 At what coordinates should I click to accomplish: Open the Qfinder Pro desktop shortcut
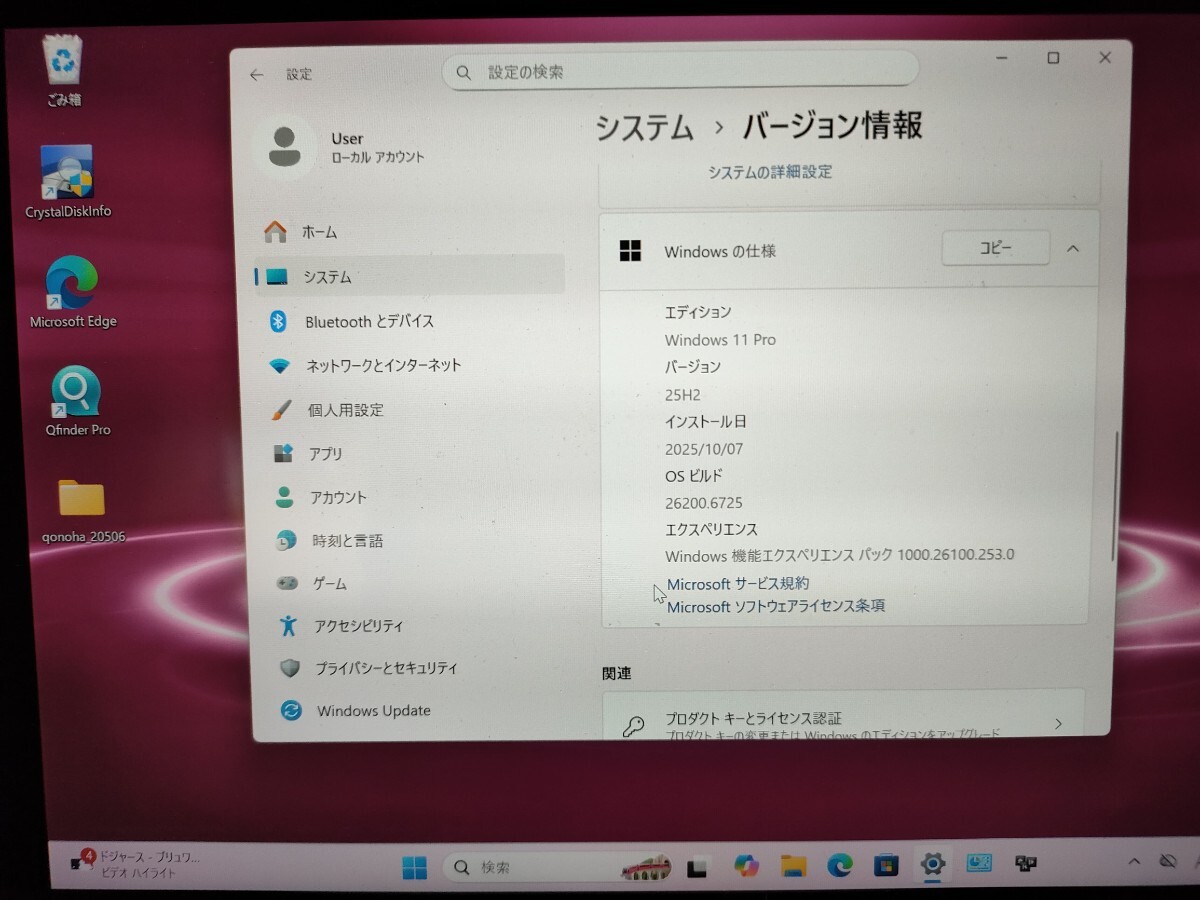point(77,402)
